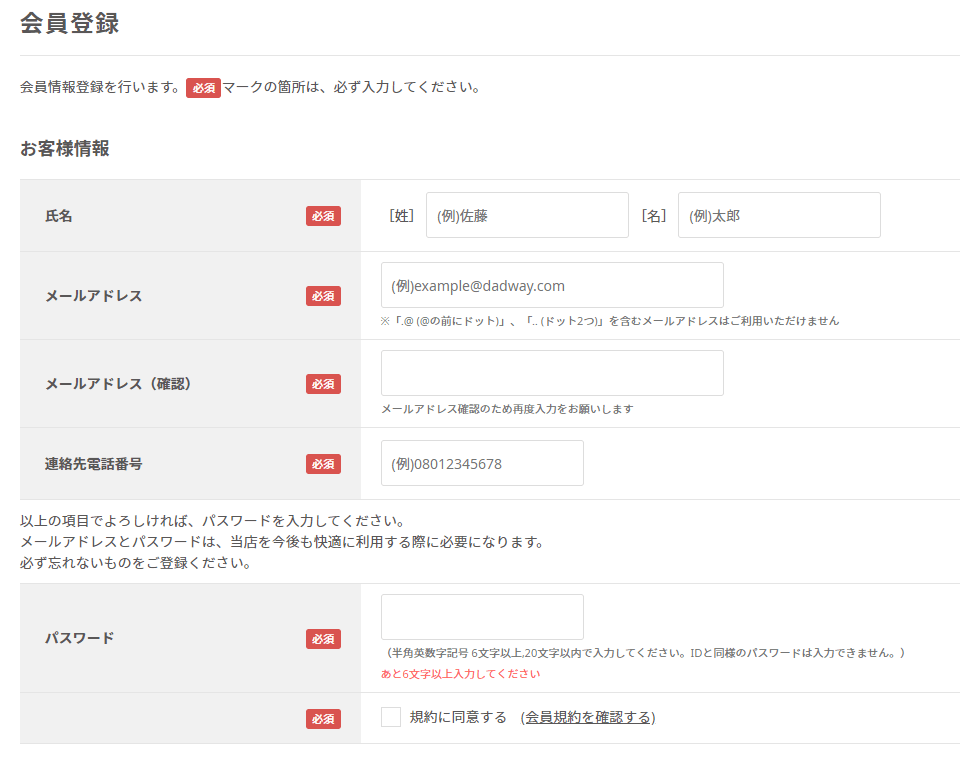Select the 連絡先電話番号 input field
Screen dimensions: 960x773
[482, 463]
